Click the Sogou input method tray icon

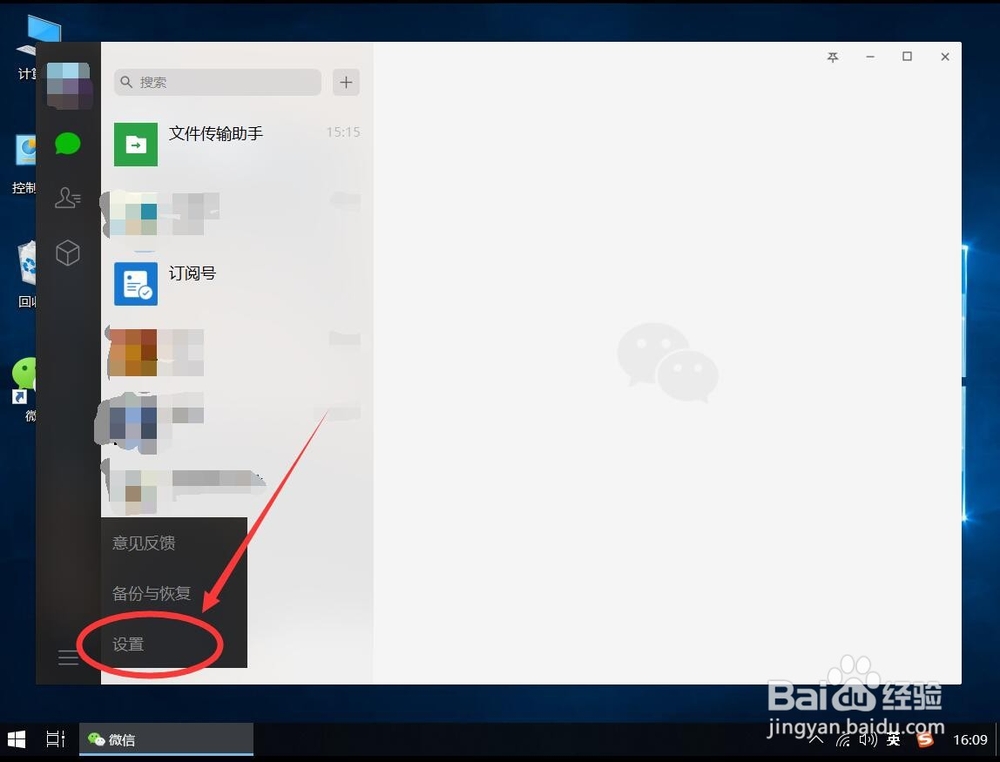[x=925, y=740]
